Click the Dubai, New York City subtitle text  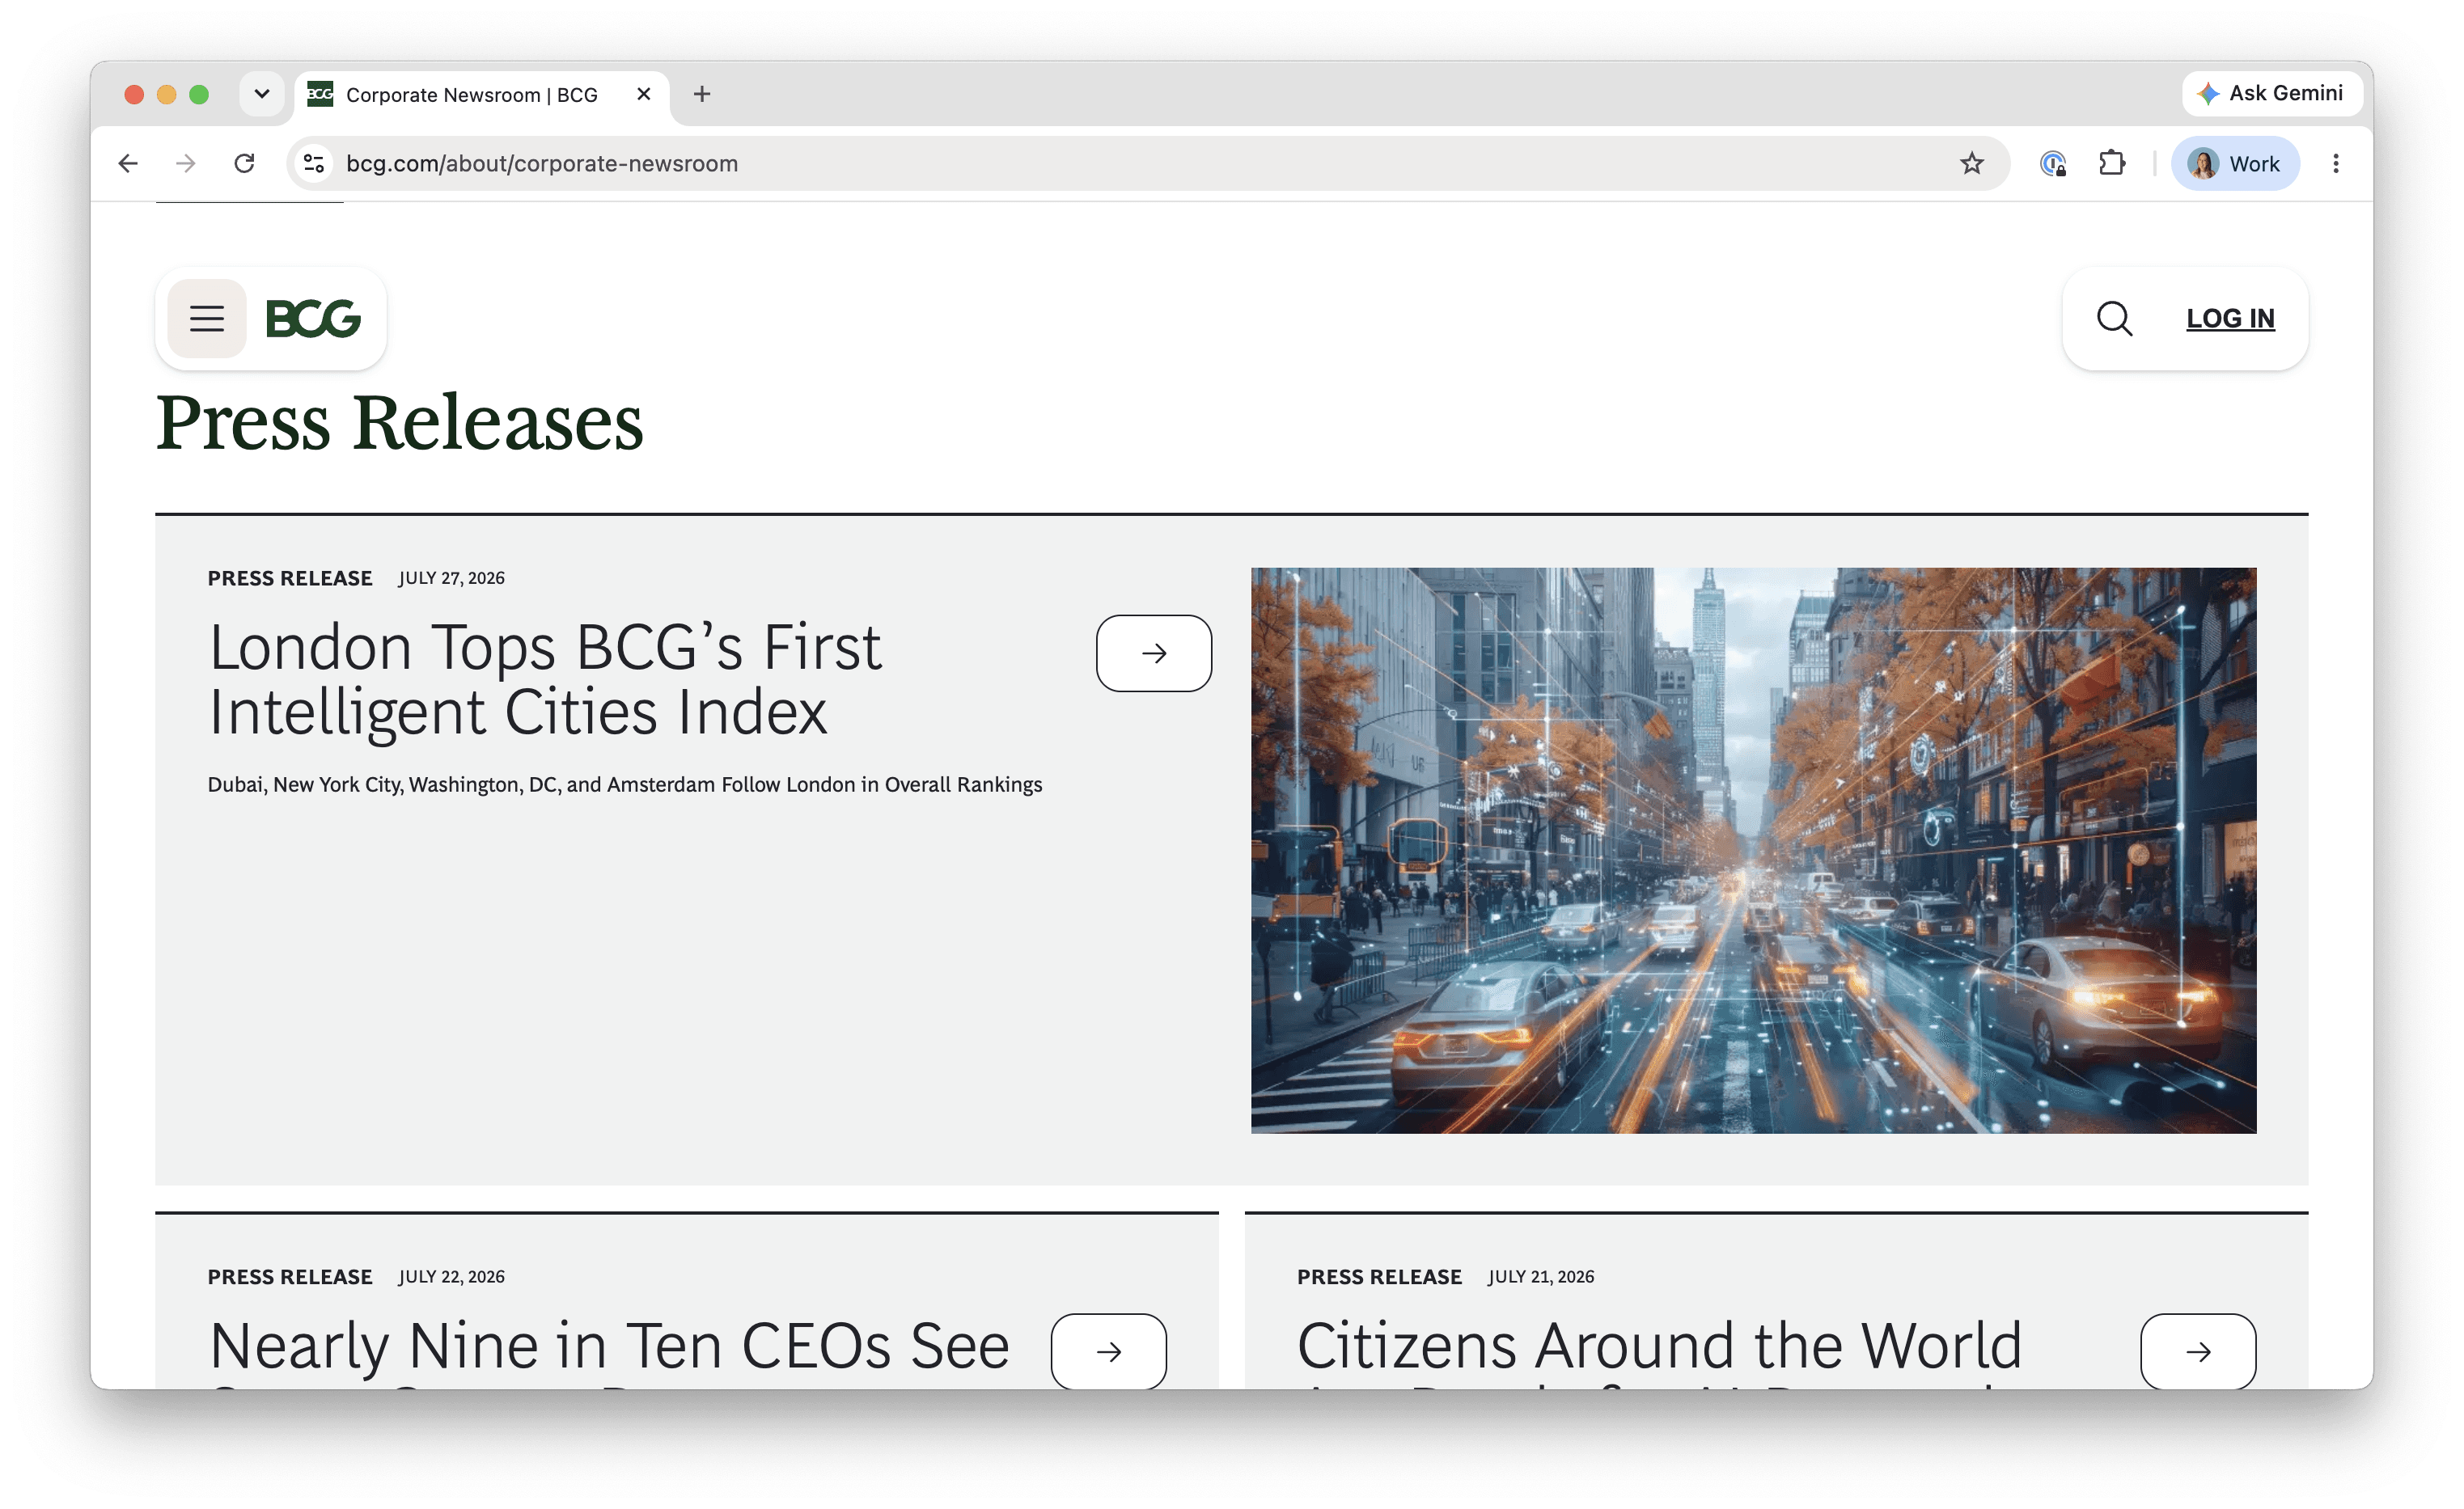pyautogui.click(x=624, y=784)
